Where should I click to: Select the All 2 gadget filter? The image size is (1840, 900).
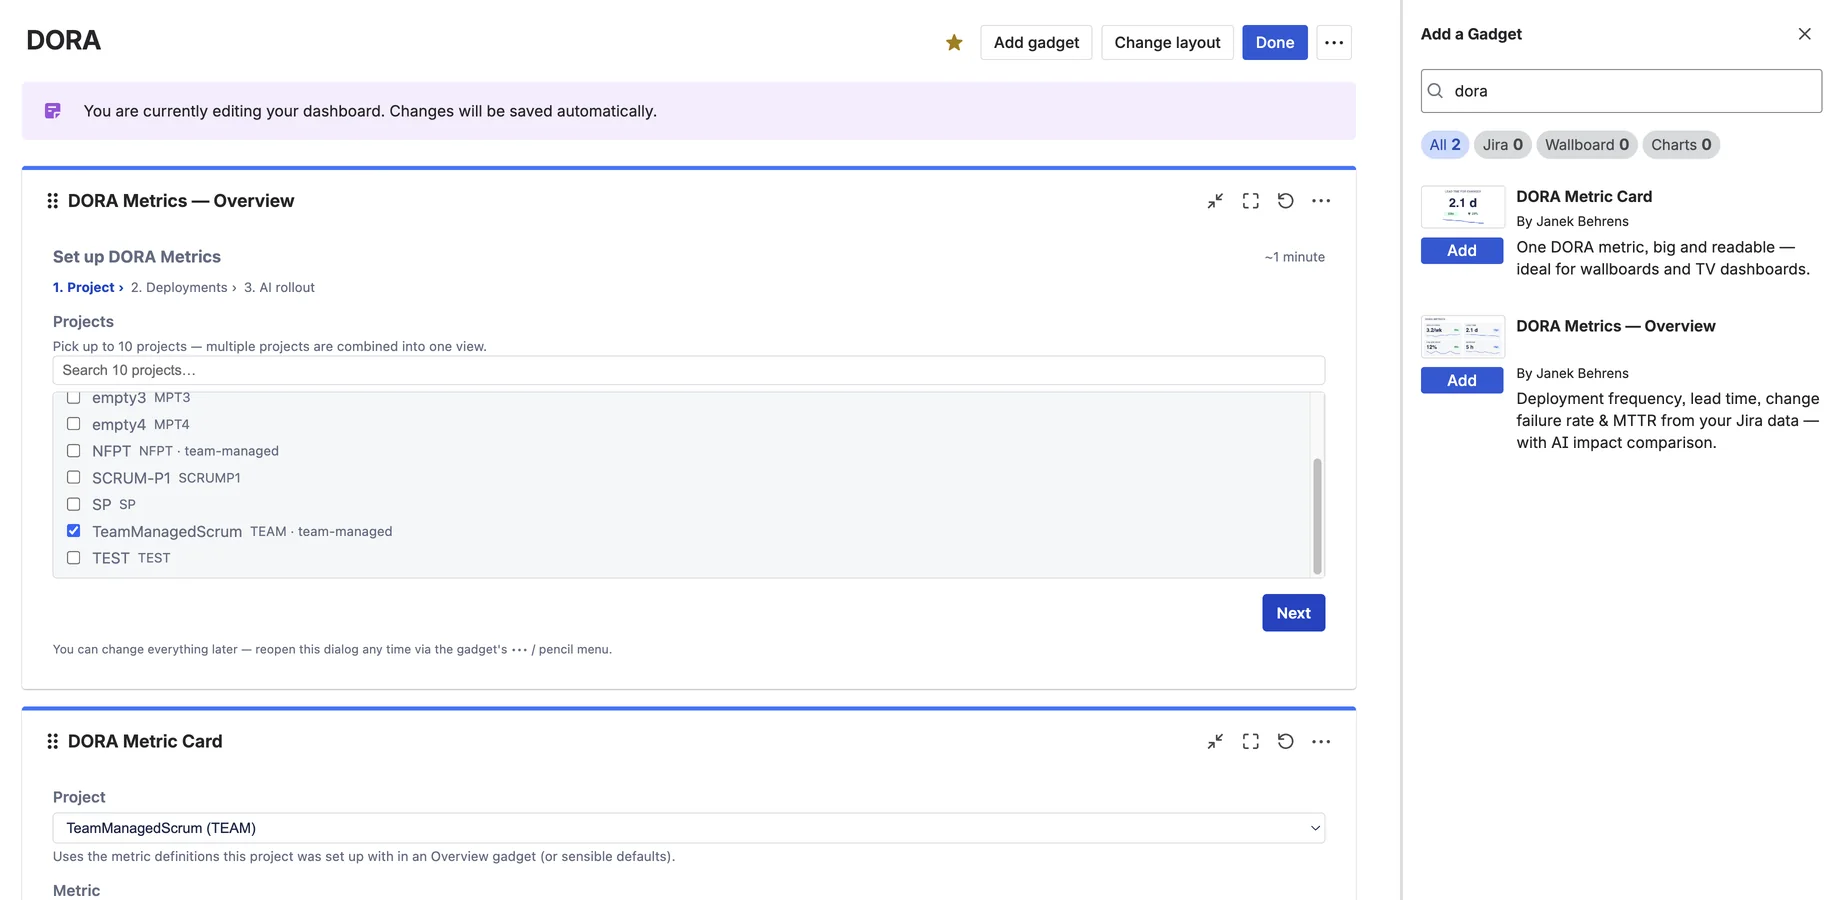point(1445,145)
